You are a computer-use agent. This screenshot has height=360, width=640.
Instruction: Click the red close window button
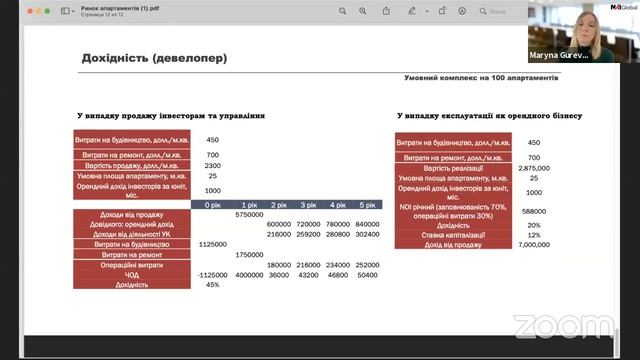coord(30,11)
